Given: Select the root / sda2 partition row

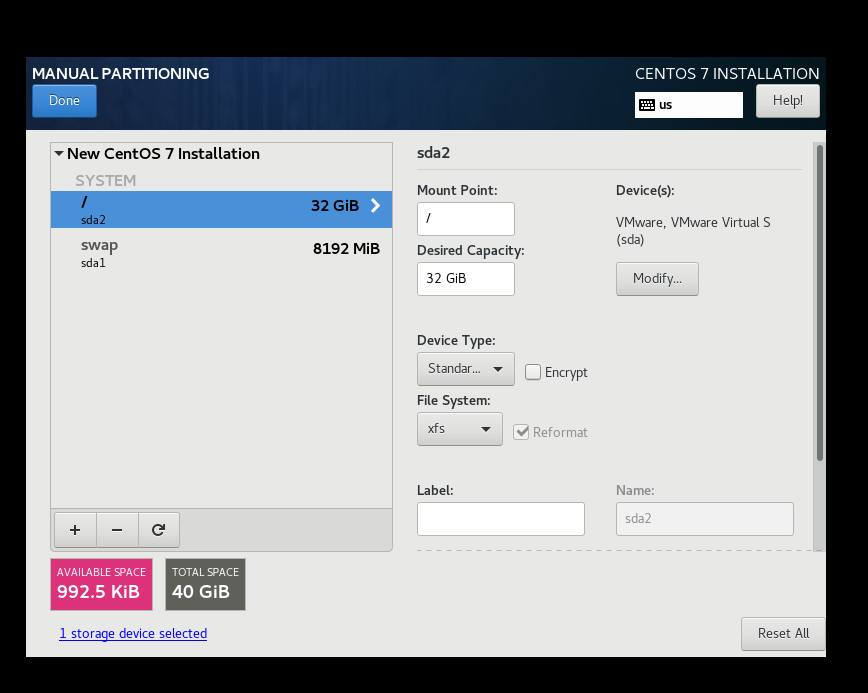Looking at the screenshot, I should (221, 210).
